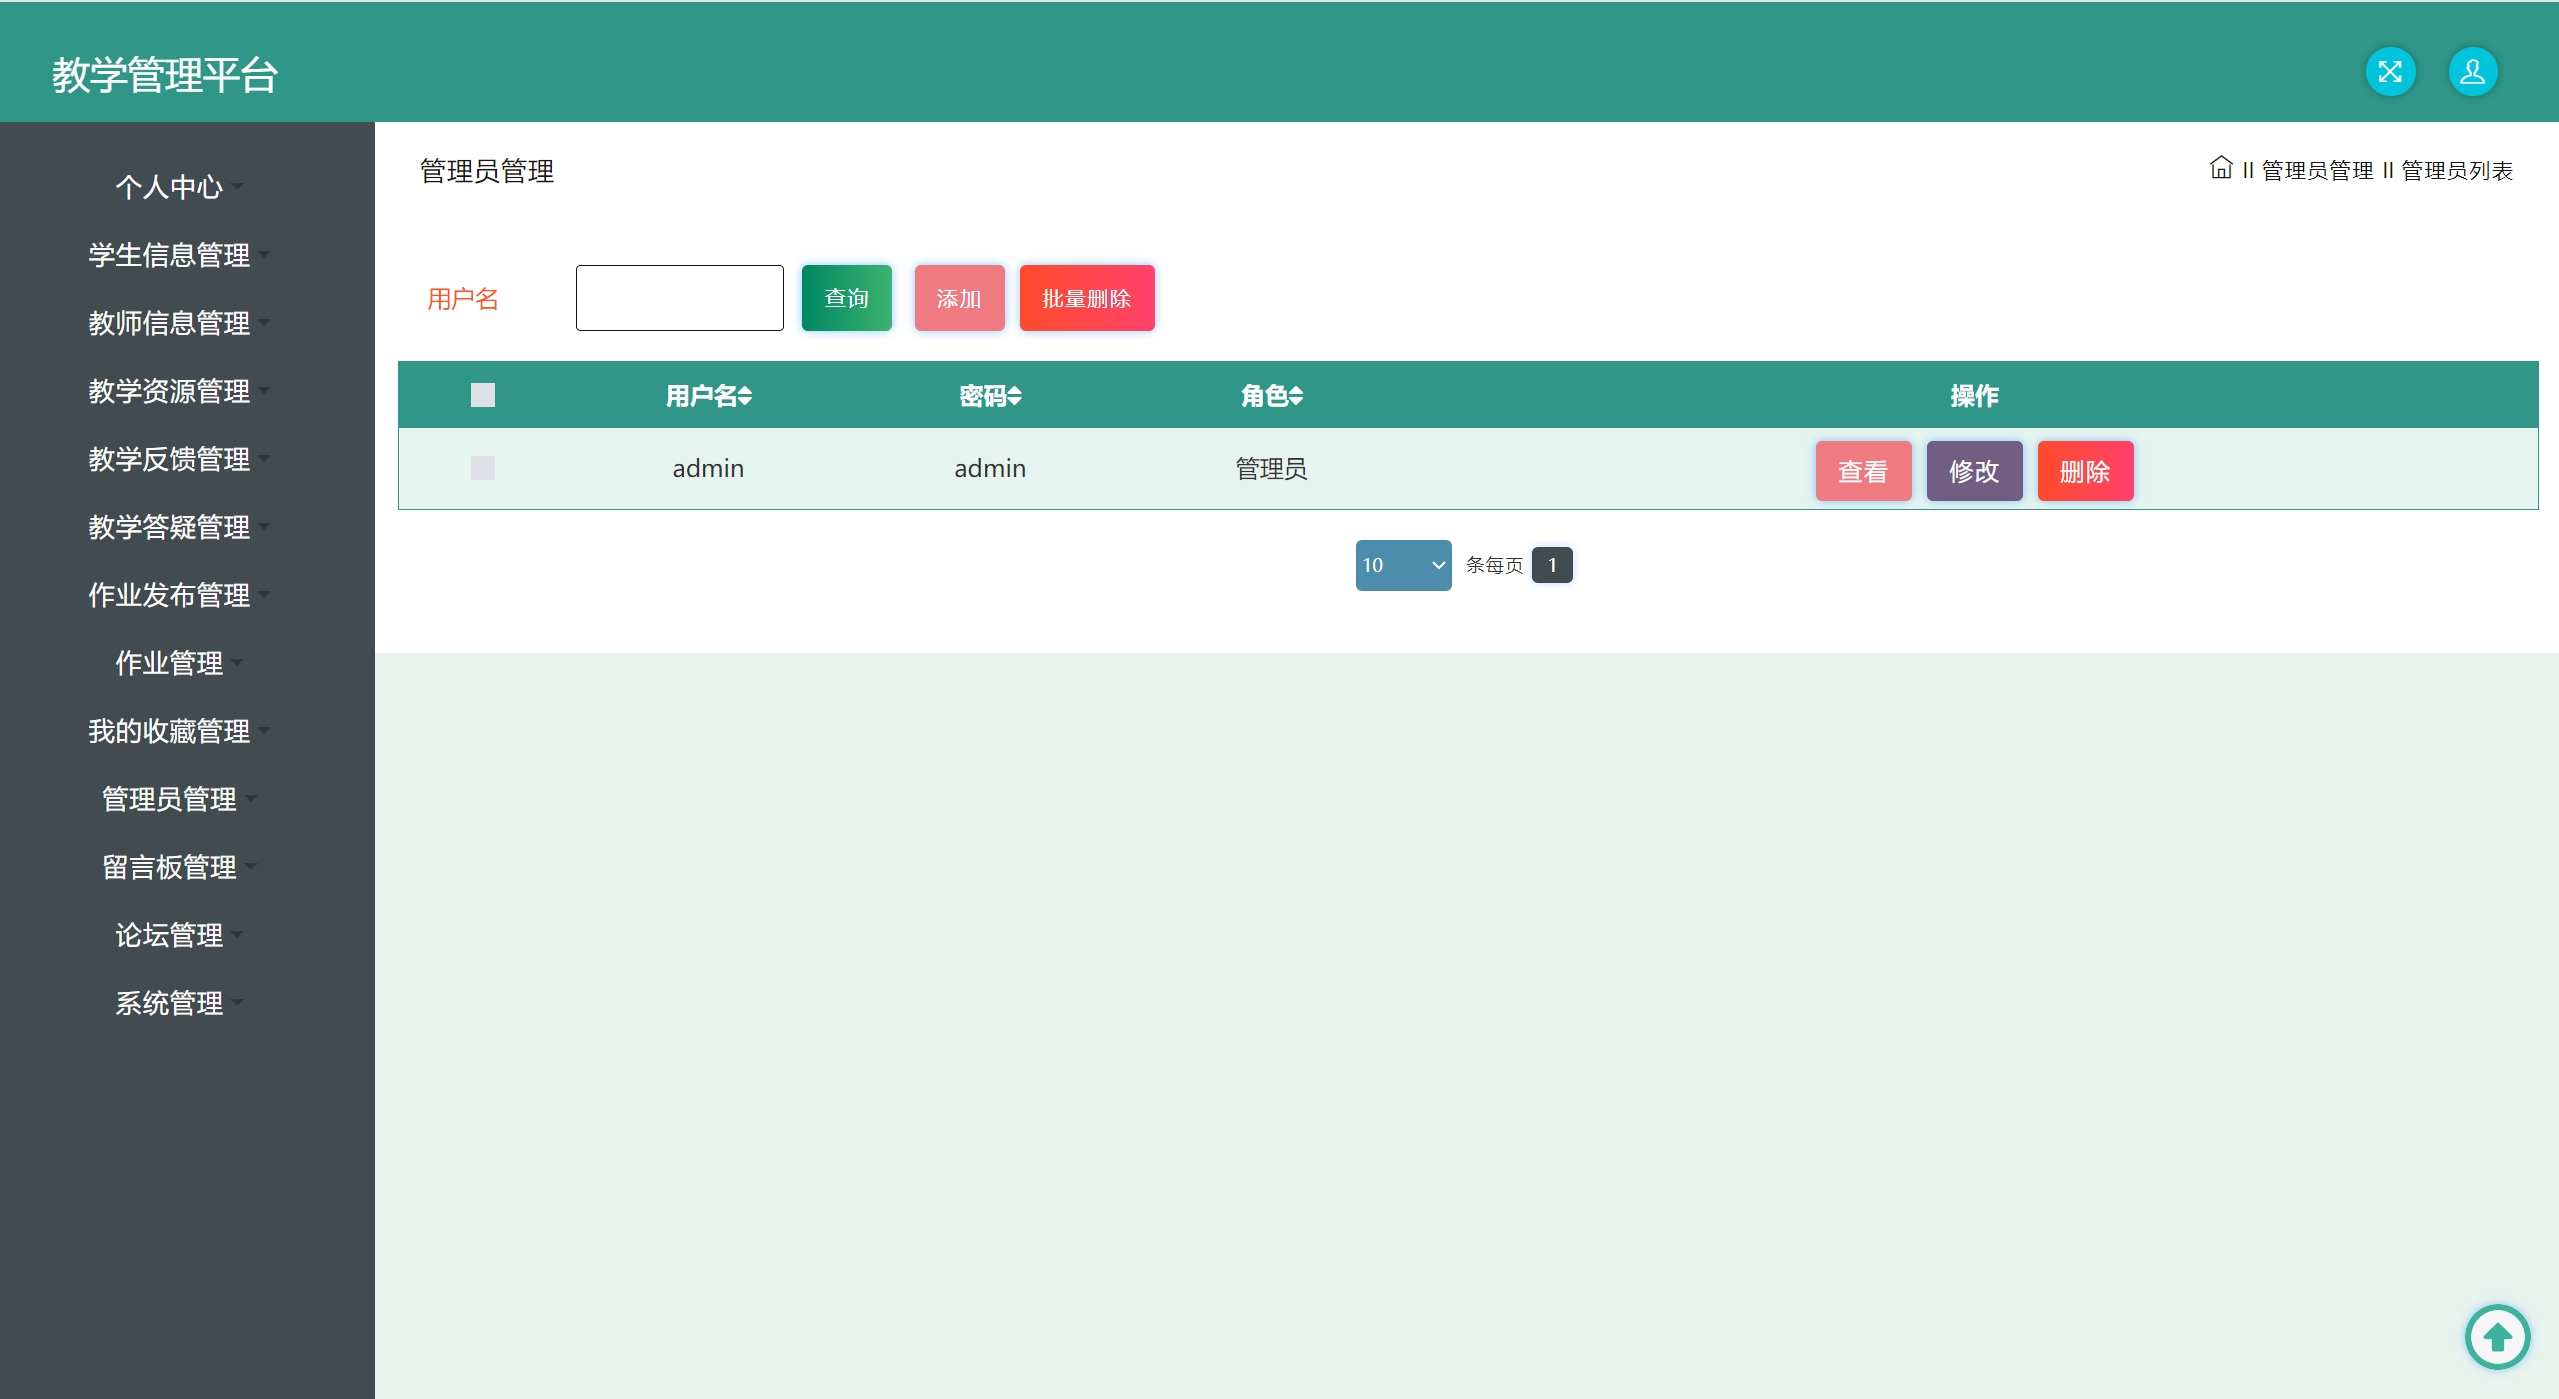Check the admin row checkbox
This screenshot has width=2559, height=1399.
click(x=483, y=468)
